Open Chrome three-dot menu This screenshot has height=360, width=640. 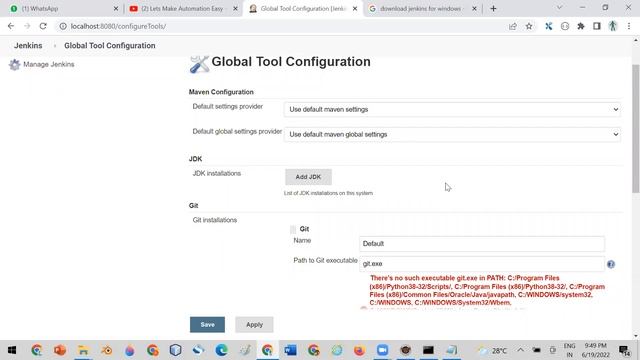tap(629, 26)
